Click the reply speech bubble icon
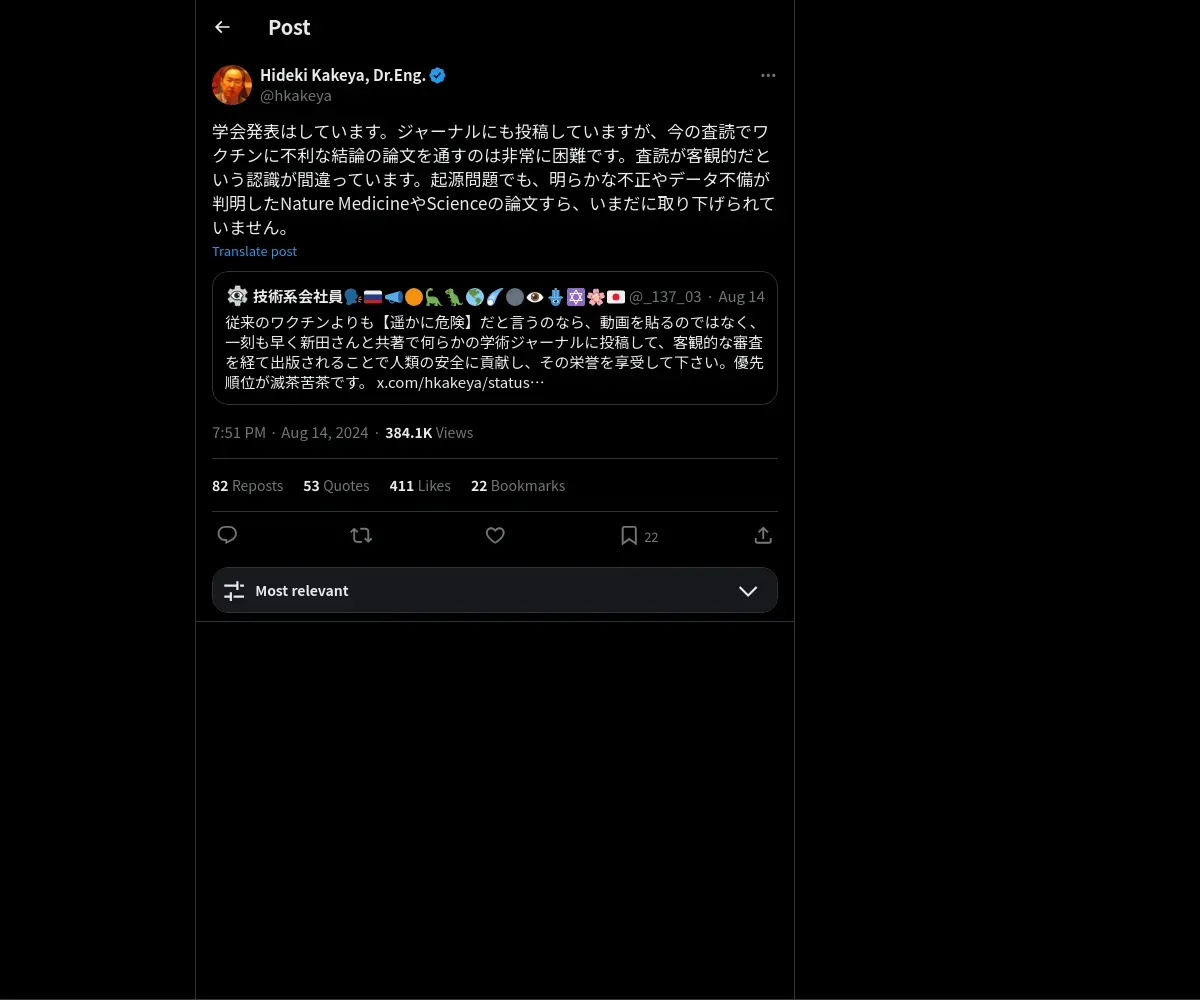Viewport: 1200px width, 1000px height. coord(227,535)
